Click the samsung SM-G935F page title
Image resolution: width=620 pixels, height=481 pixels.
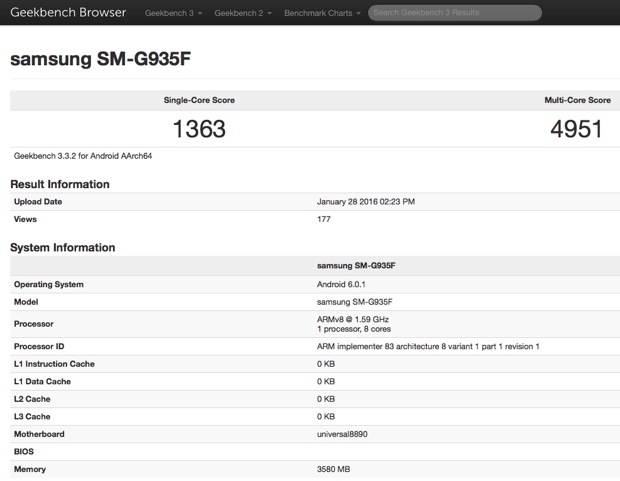100,59
